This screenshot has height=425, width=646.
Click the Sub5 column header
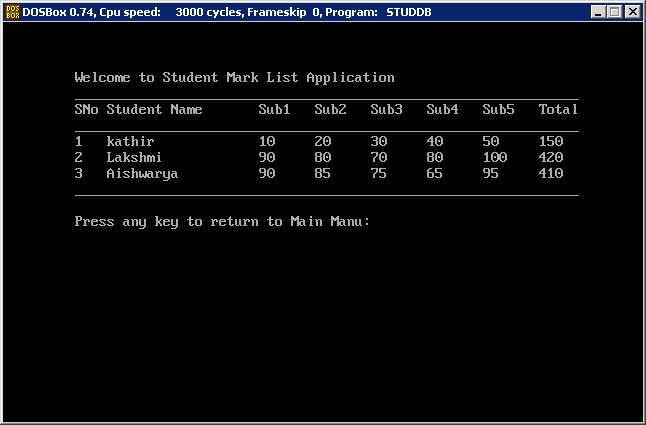click(x=498, y=110)
